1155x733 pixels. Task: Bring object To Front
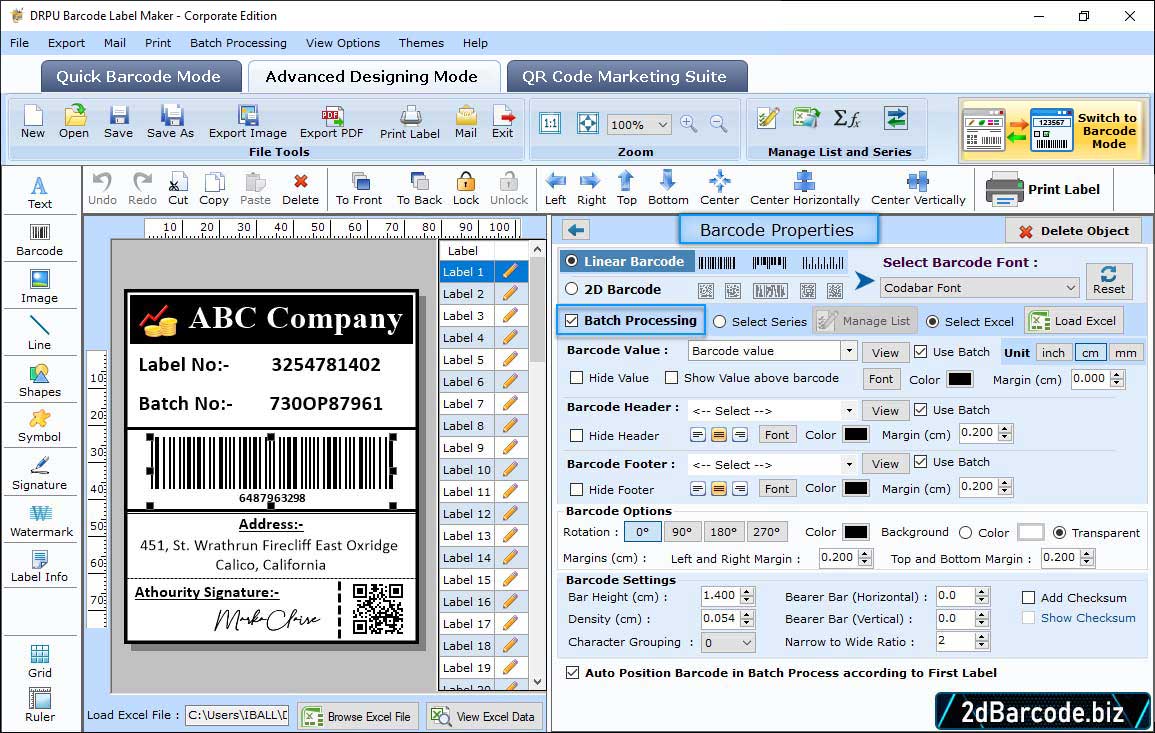tap(359, 189)
